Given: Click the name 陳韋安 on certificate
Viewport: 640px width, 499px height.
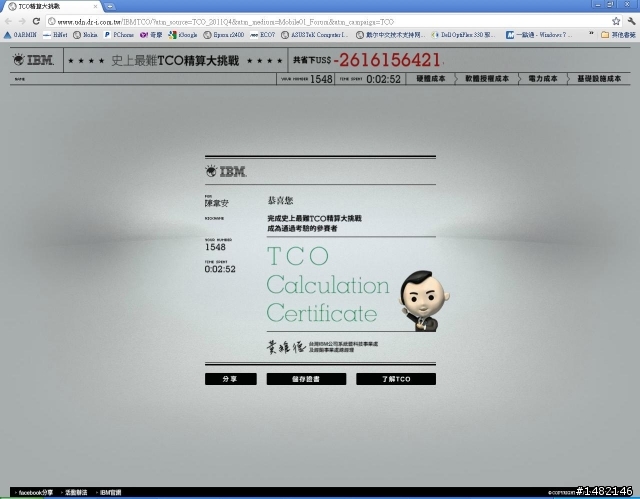Looking at the screenshot, I should 217,203.
